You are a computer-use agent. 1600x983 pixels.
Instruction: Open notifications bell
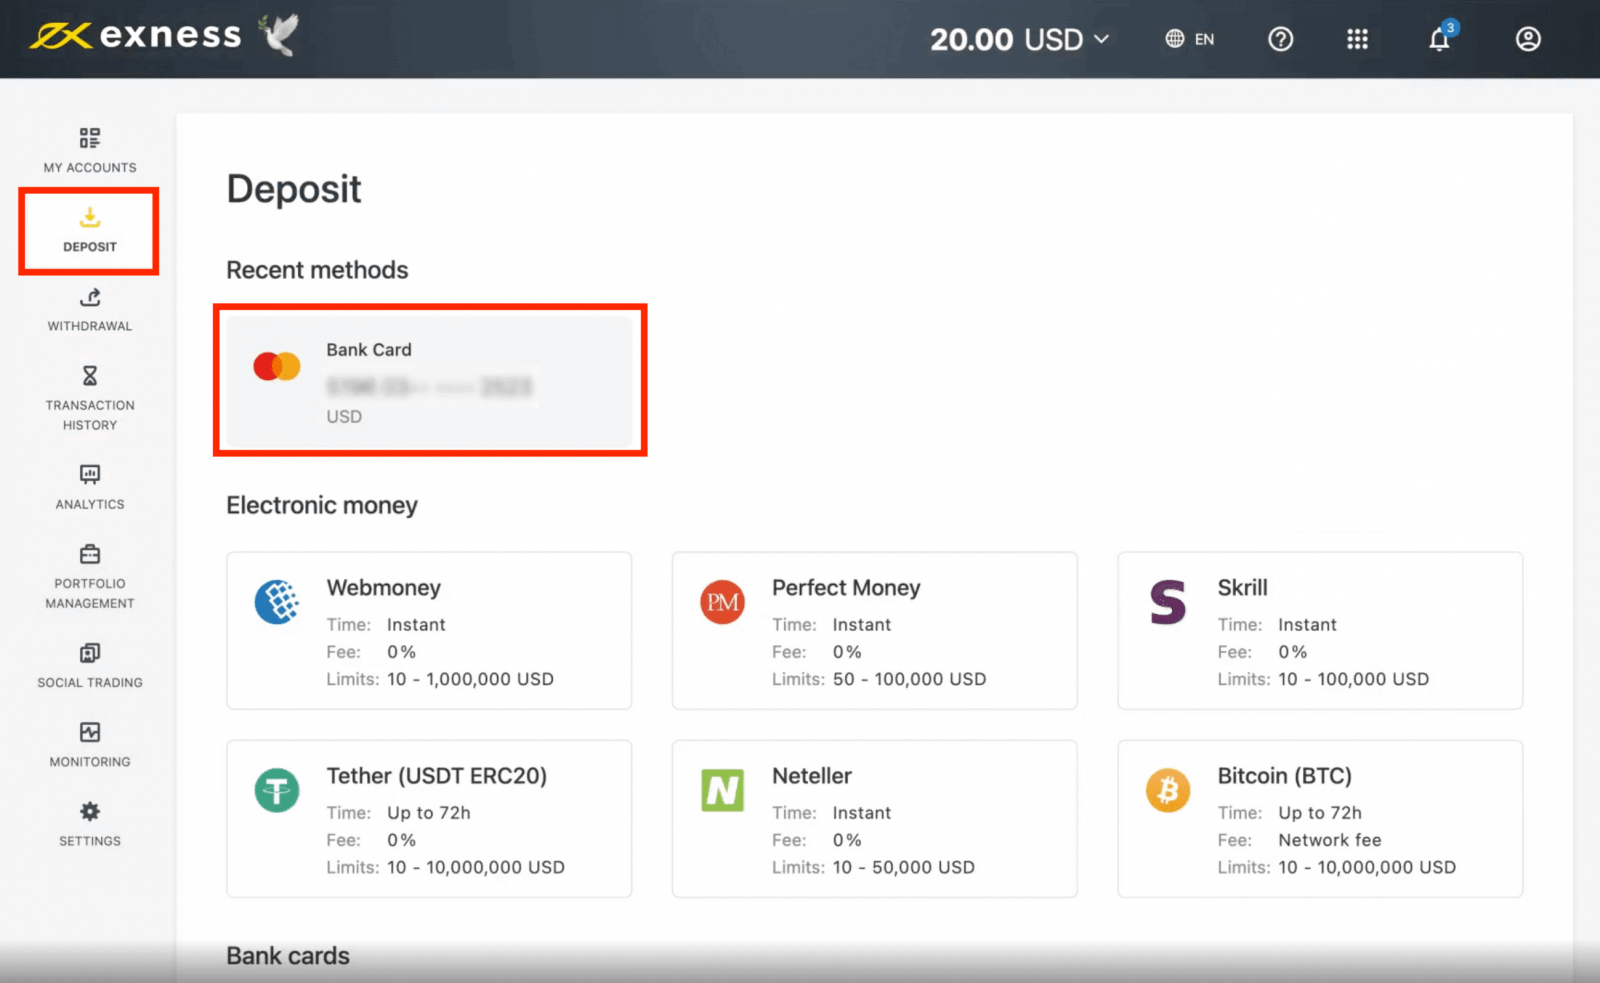(1440, 38)
